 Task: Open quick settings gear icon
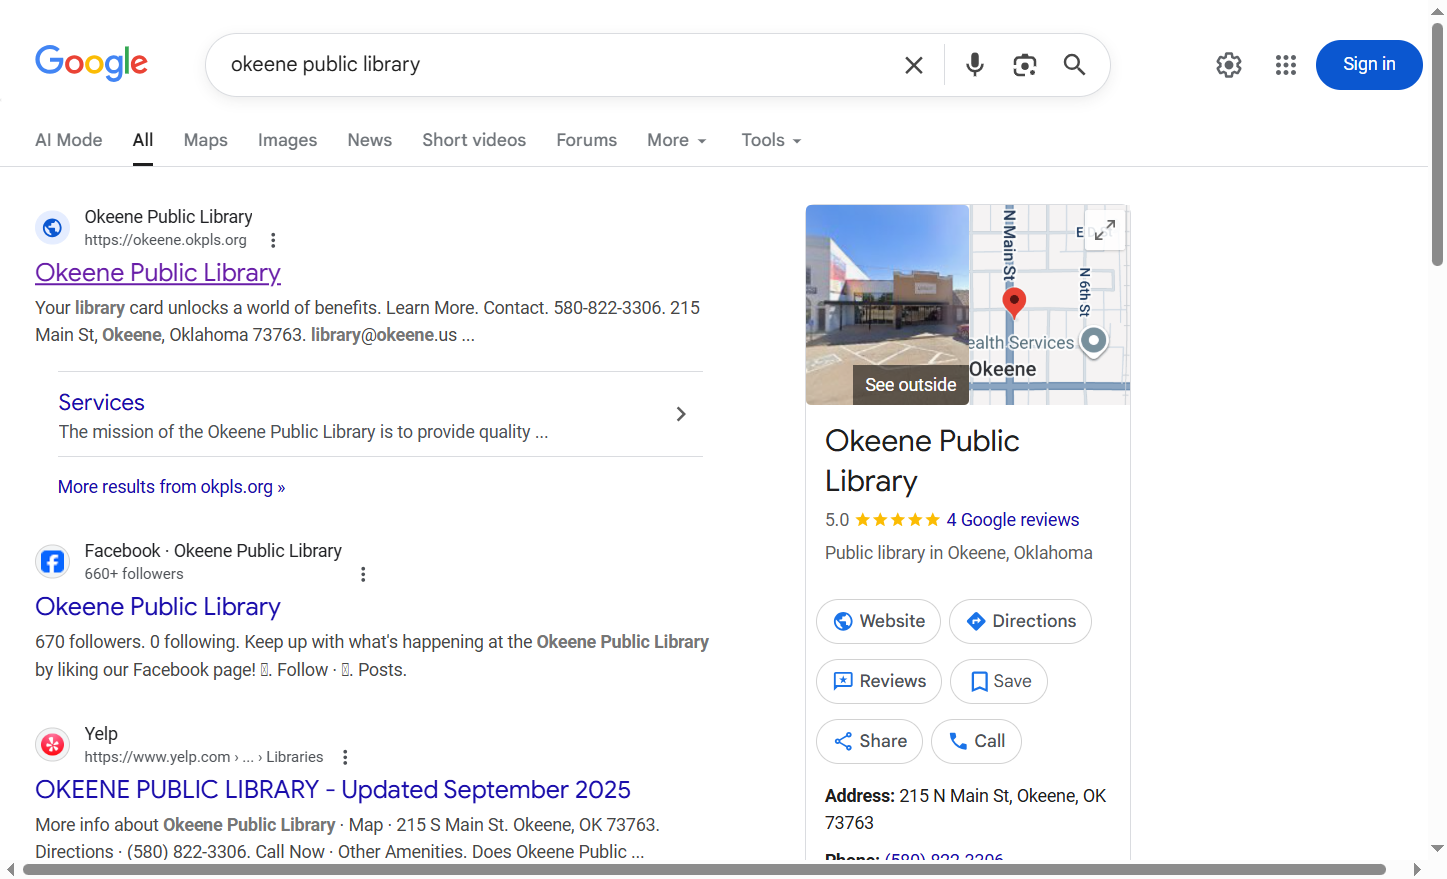click(1229, 65)
